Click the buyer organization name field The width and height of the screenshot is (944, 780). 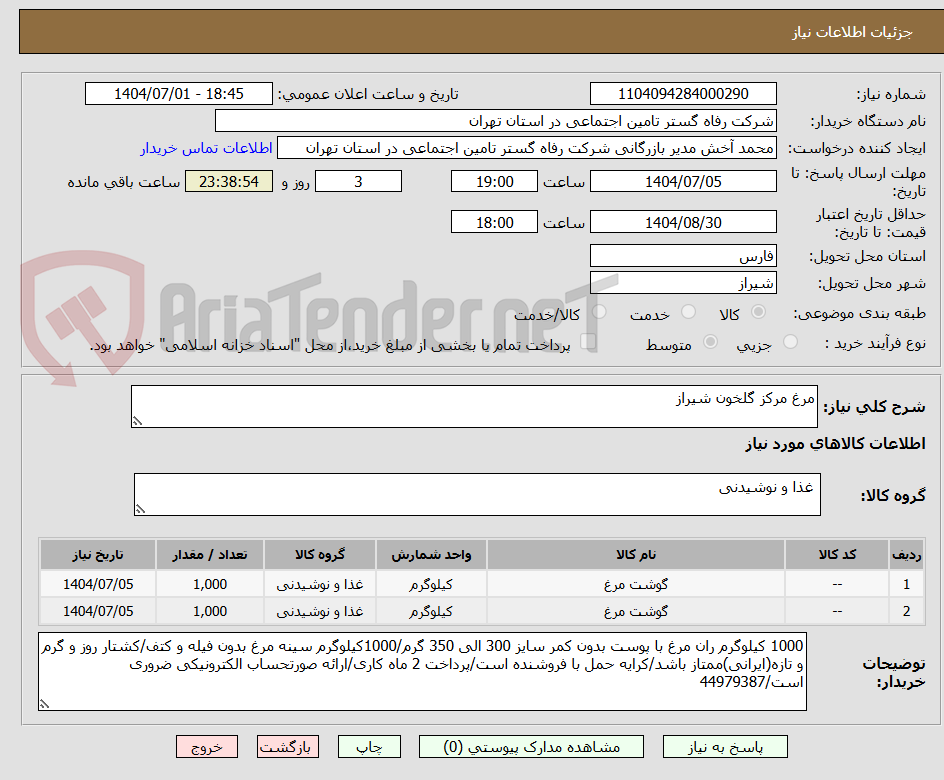[495, 121]
